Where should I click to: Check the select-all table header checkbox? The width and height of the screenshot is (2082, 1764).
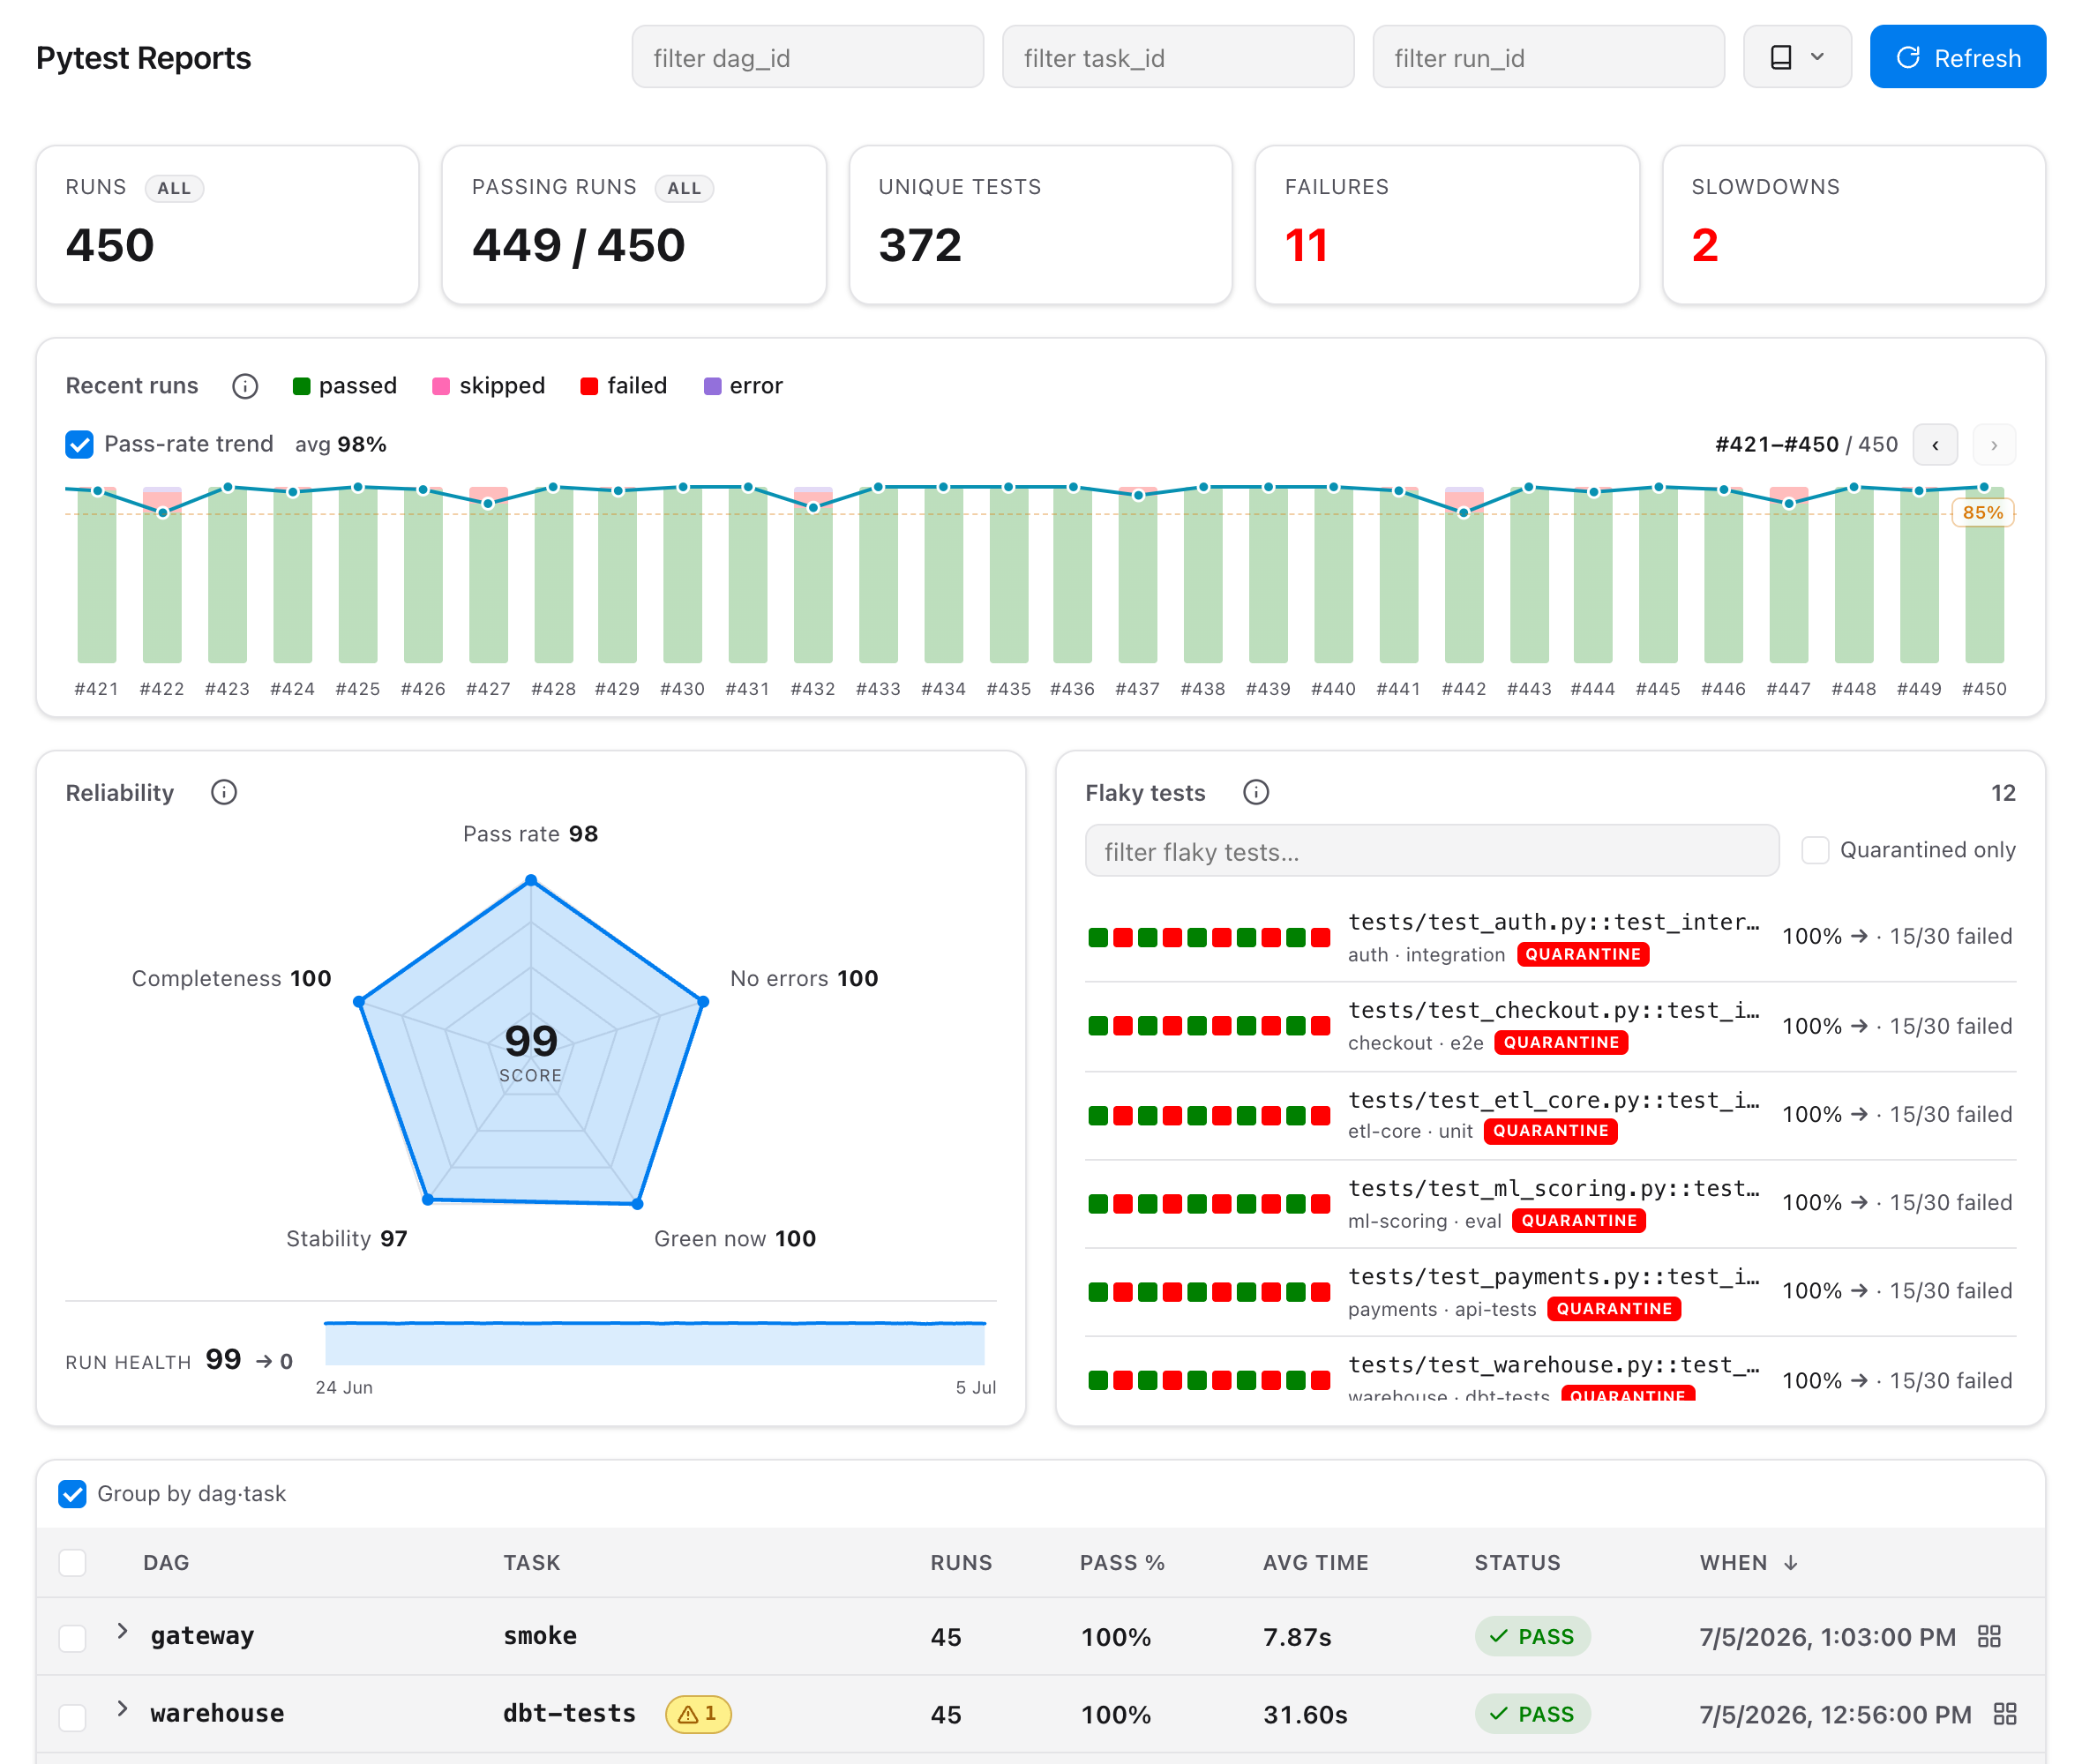pos(72,1563)
